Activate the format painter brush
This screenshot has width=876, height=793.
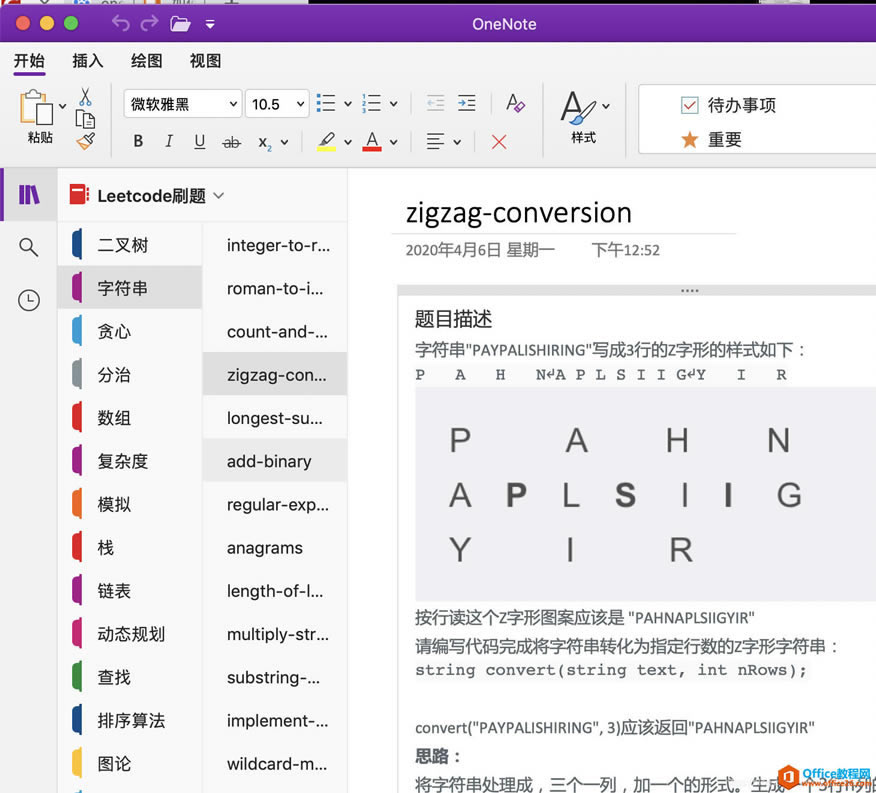click(85, 140)
